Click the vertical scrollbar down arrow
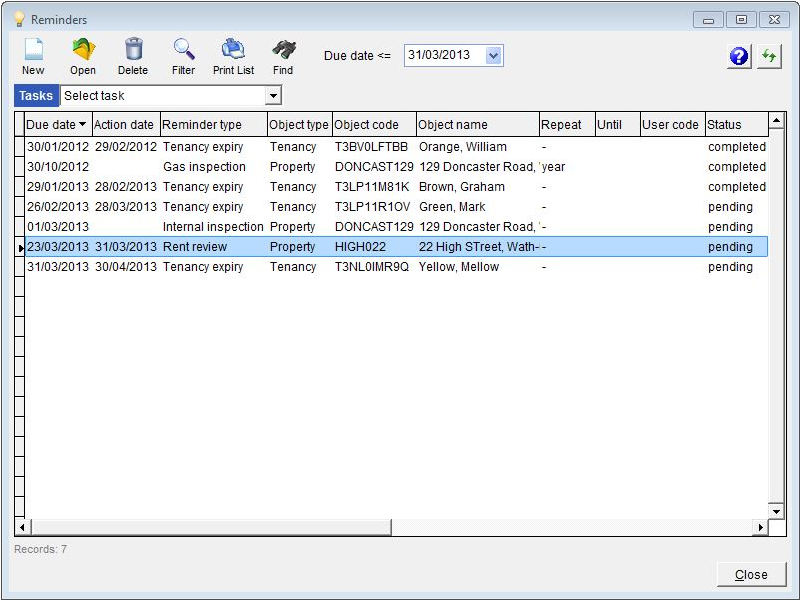Image resolution: width=800 pixels, height=600 pixels. pyautogui.click(x=776, y=511)
